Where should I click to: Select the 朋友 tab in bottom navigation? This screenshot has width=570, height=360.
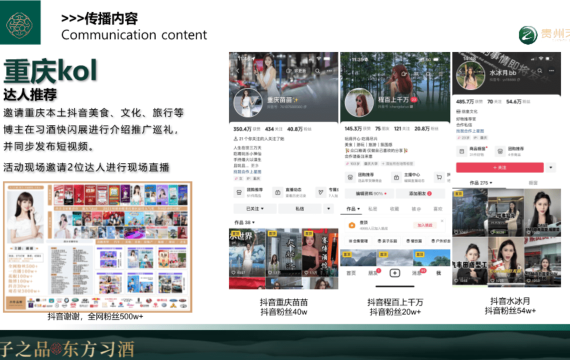[373, 273]
